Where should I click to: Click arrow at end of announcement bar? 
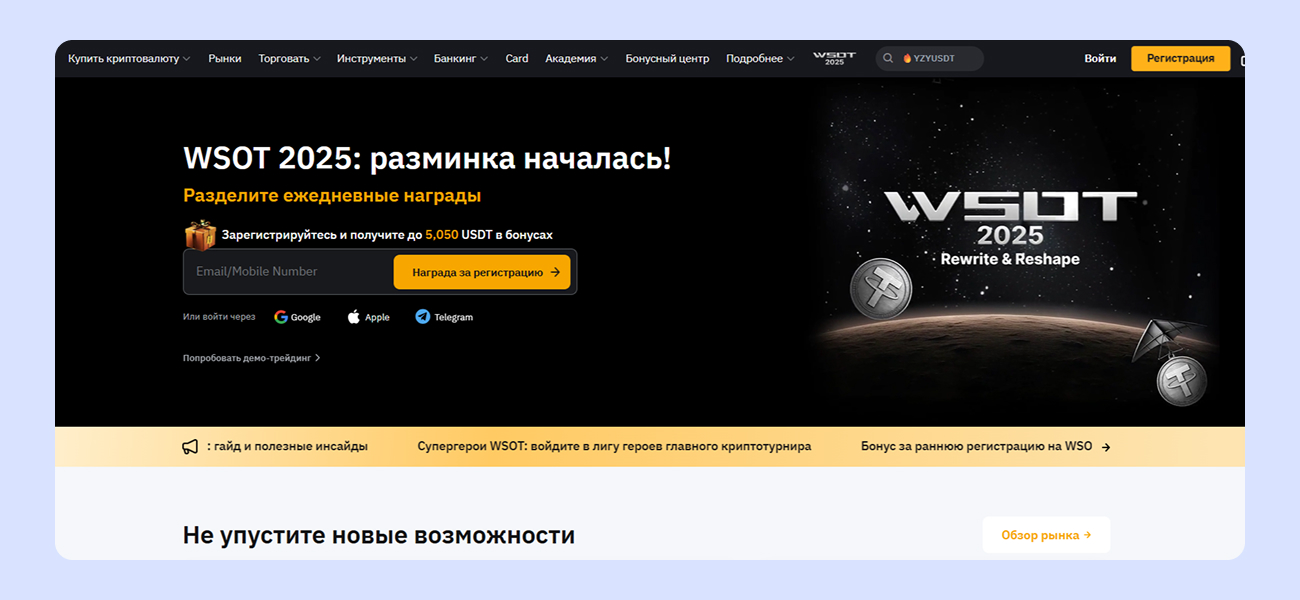coord(1105,447)
